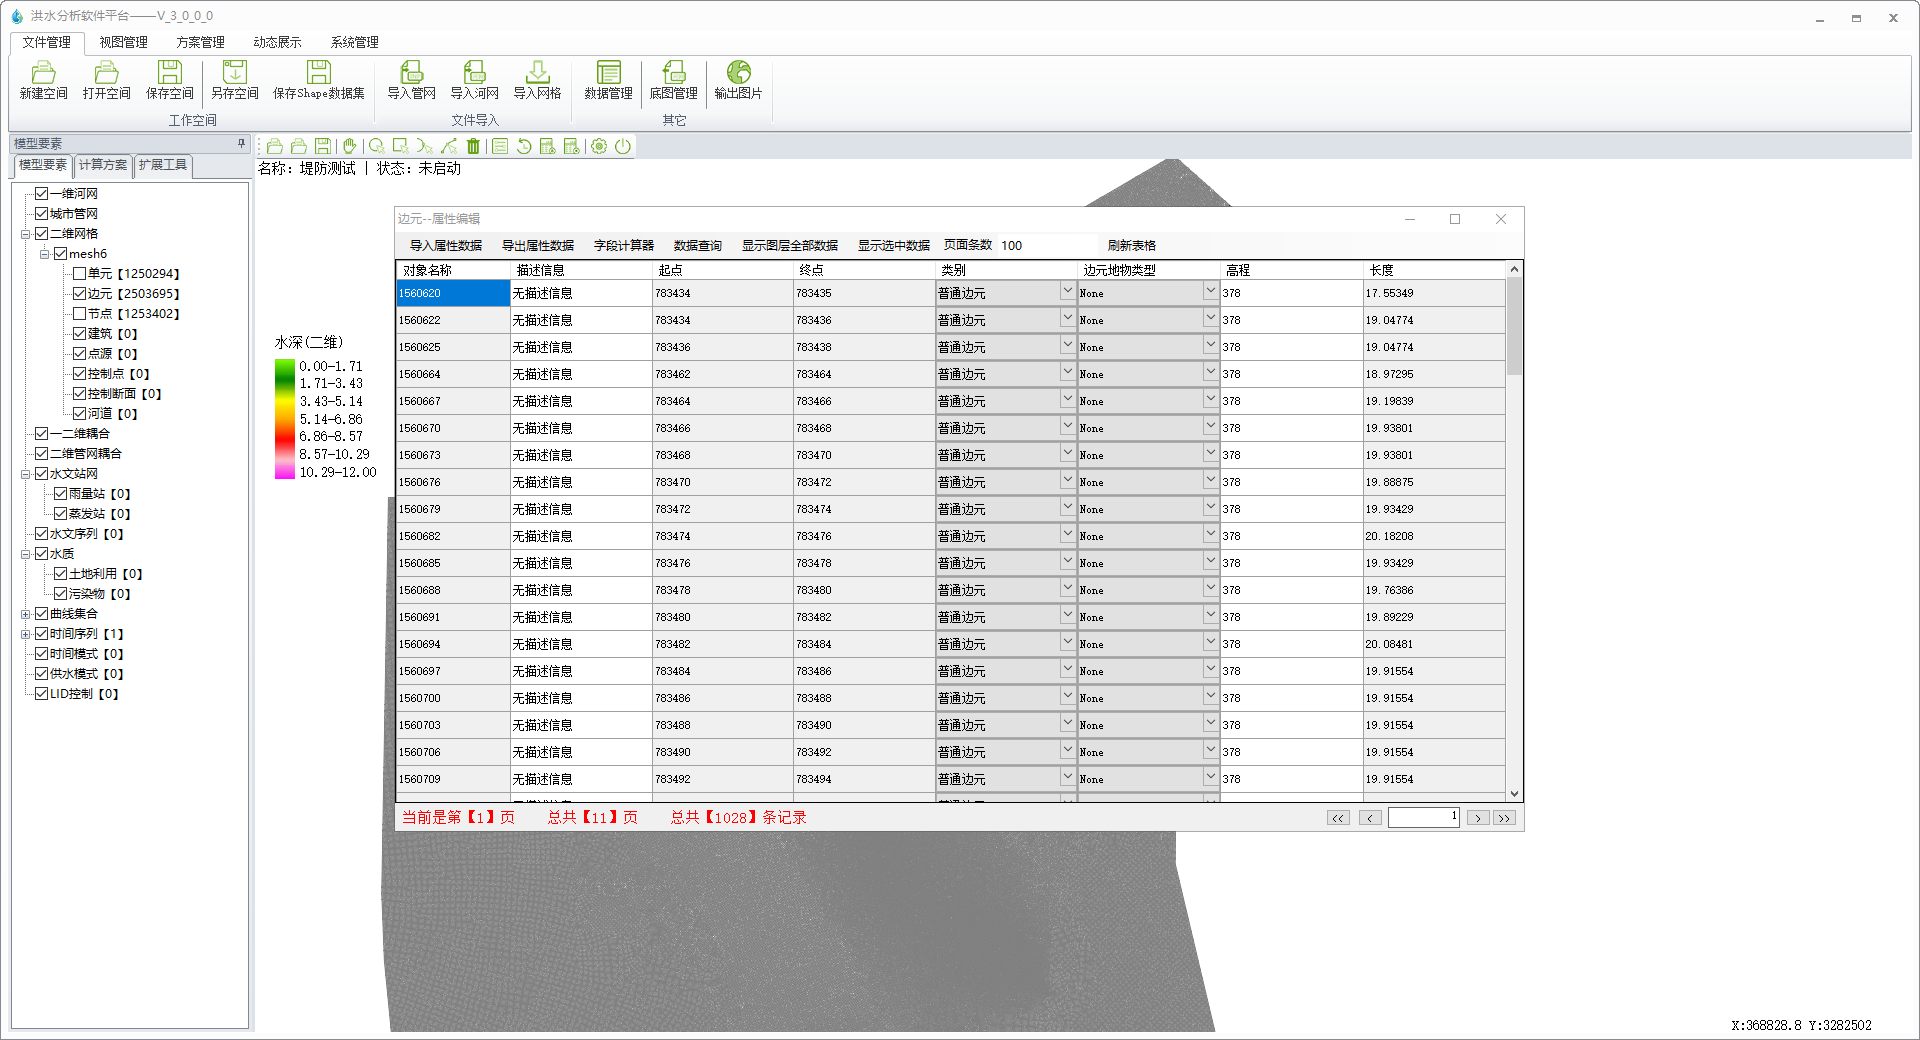The height and width of the screenshot is (1040, 1920).
Task: Toggle the LID控制【0】 checkbox
Action: click(41, 693)
